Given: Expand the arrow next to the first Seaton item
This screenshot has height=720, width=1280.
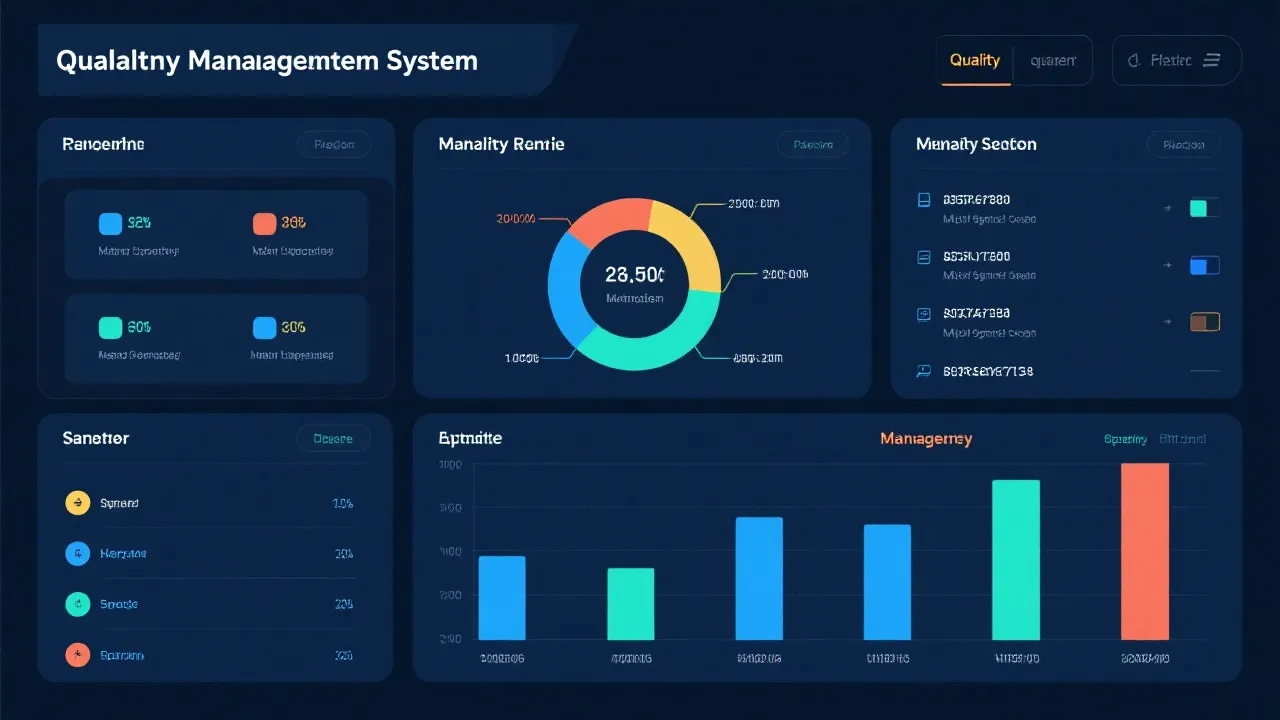Looking at the screenshot, I should coord(1167,208).
